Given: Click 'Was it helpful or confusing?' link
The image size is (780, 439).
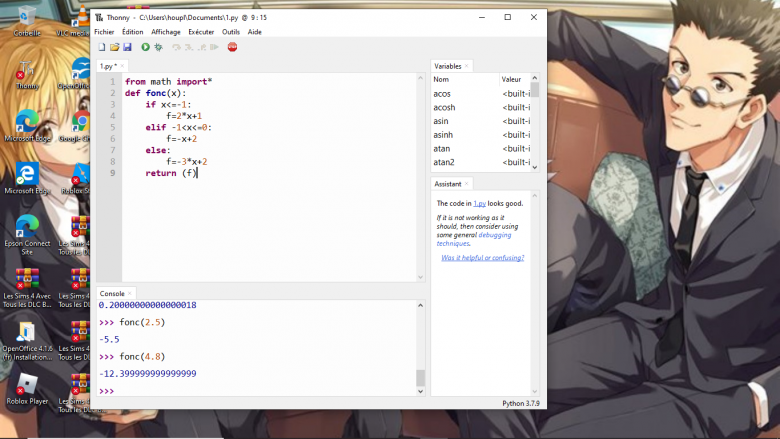Looking at the screenshot, I should (482, 258).
